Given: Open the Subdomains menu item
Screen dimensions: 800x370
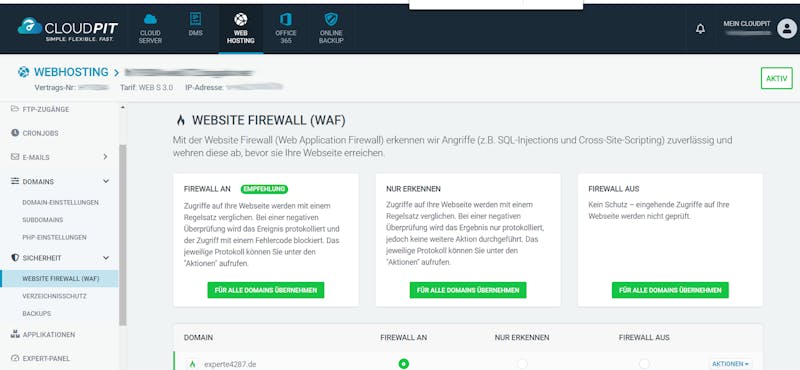Looking at the screenshot, I should (43, 220).
